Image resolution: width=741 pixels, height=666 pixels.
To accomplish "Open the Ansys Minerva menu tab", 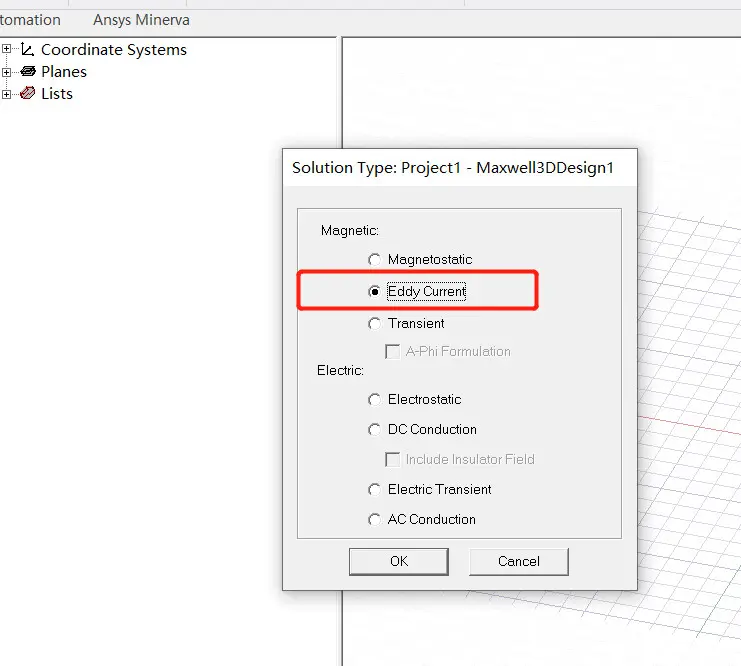I will tap(141, 20).
